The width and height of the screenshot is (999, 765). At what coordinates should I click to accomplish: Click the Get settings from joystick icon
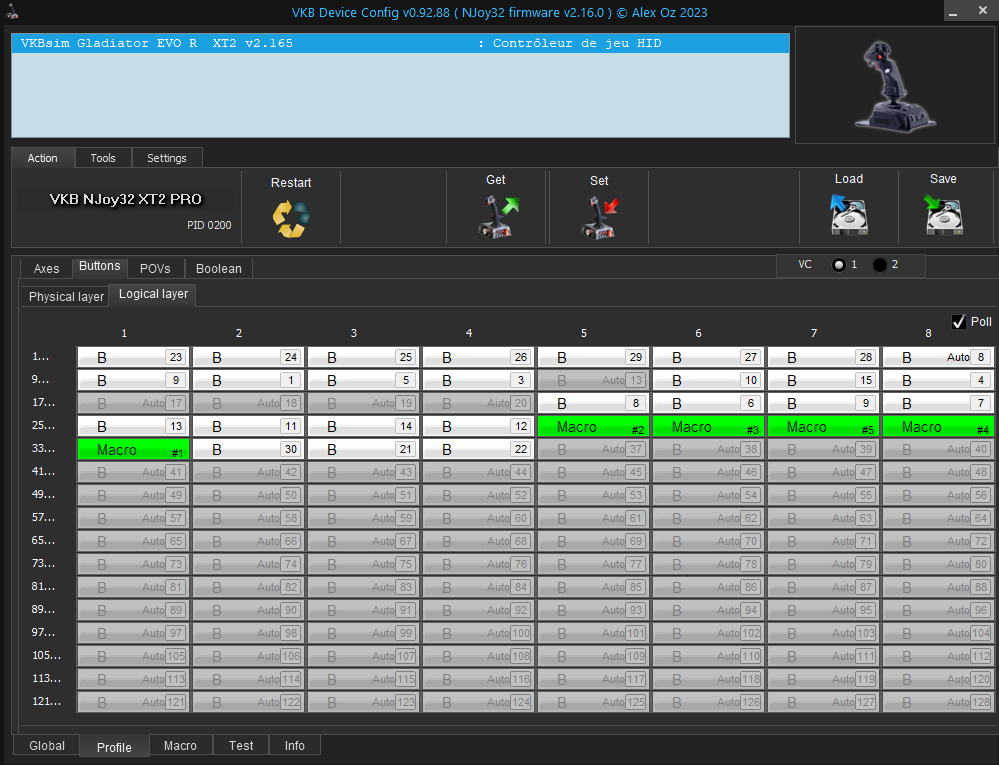498,217
